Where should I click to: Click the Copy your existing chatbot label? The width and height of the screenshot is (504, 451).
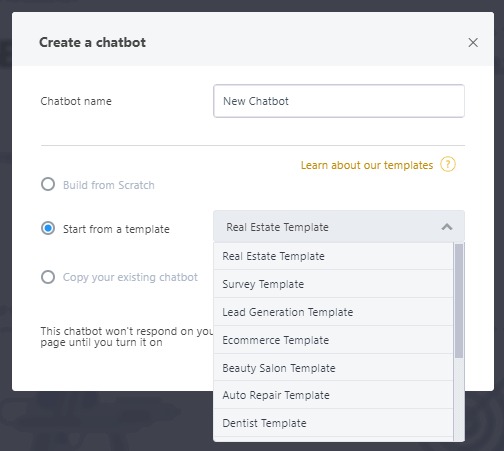tap(130, 277)
